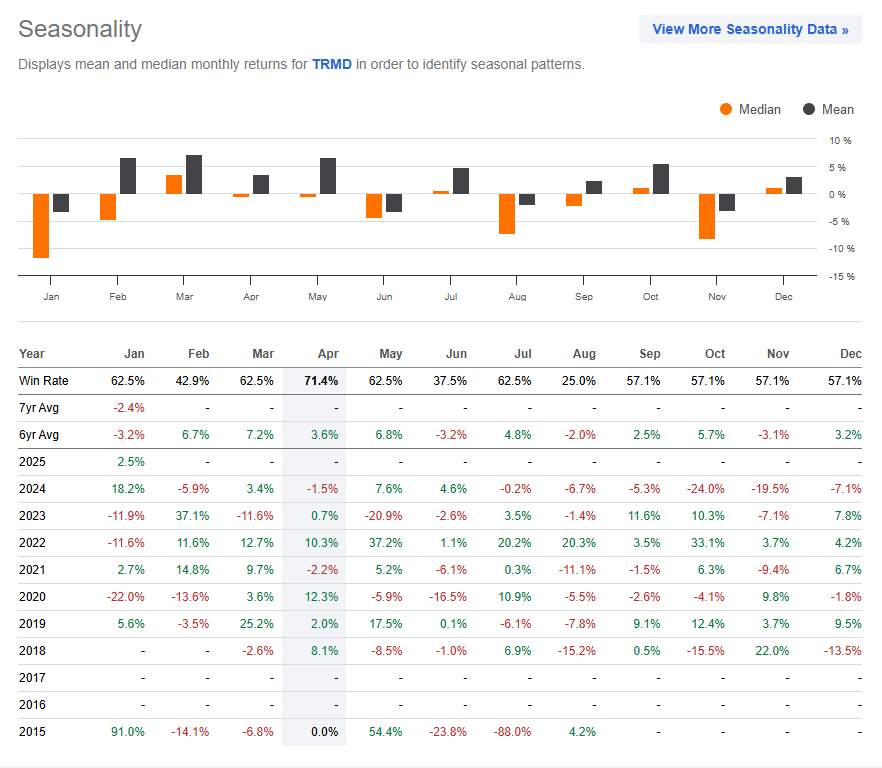This screenshot has width=882, height=768.
Task: Click the View More Seasonality Data button
Action: point(750,29)
